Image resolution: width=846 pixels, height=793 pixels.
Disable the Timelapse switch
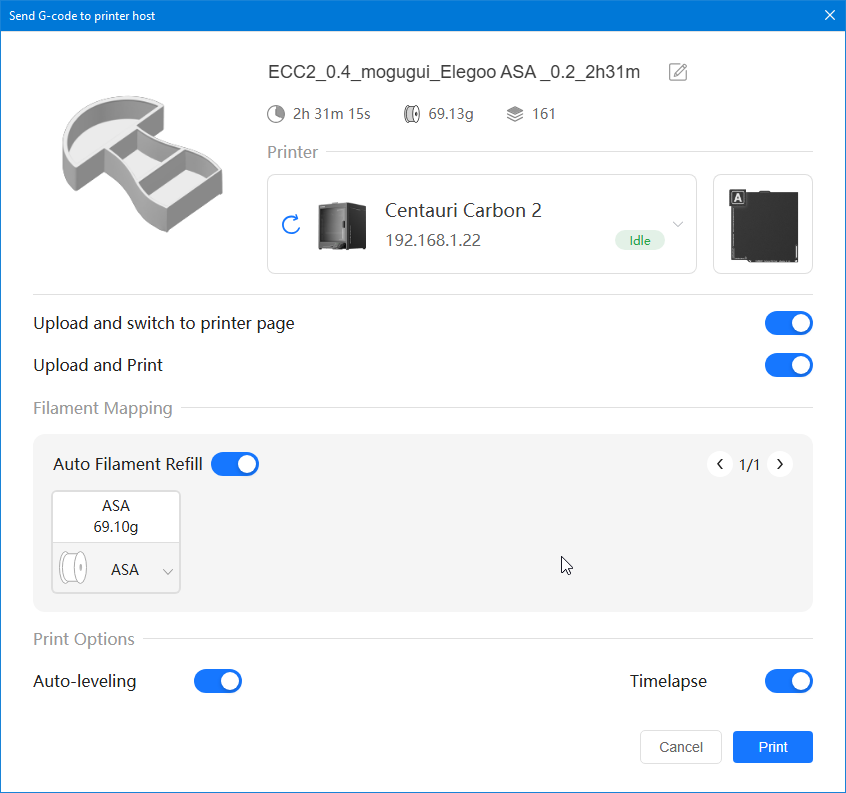pyautogui.click(x=788, y=682)
